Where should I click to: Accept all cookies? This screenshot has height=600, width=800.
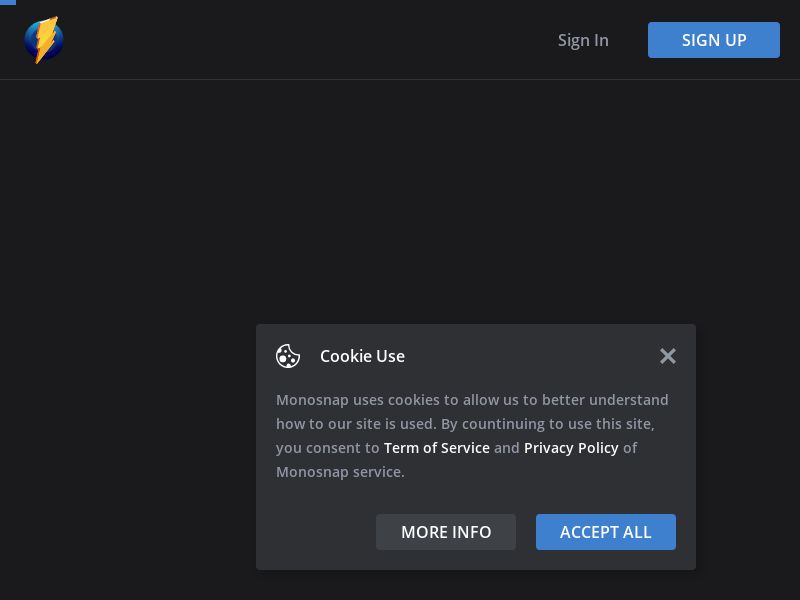coord(606,532)
